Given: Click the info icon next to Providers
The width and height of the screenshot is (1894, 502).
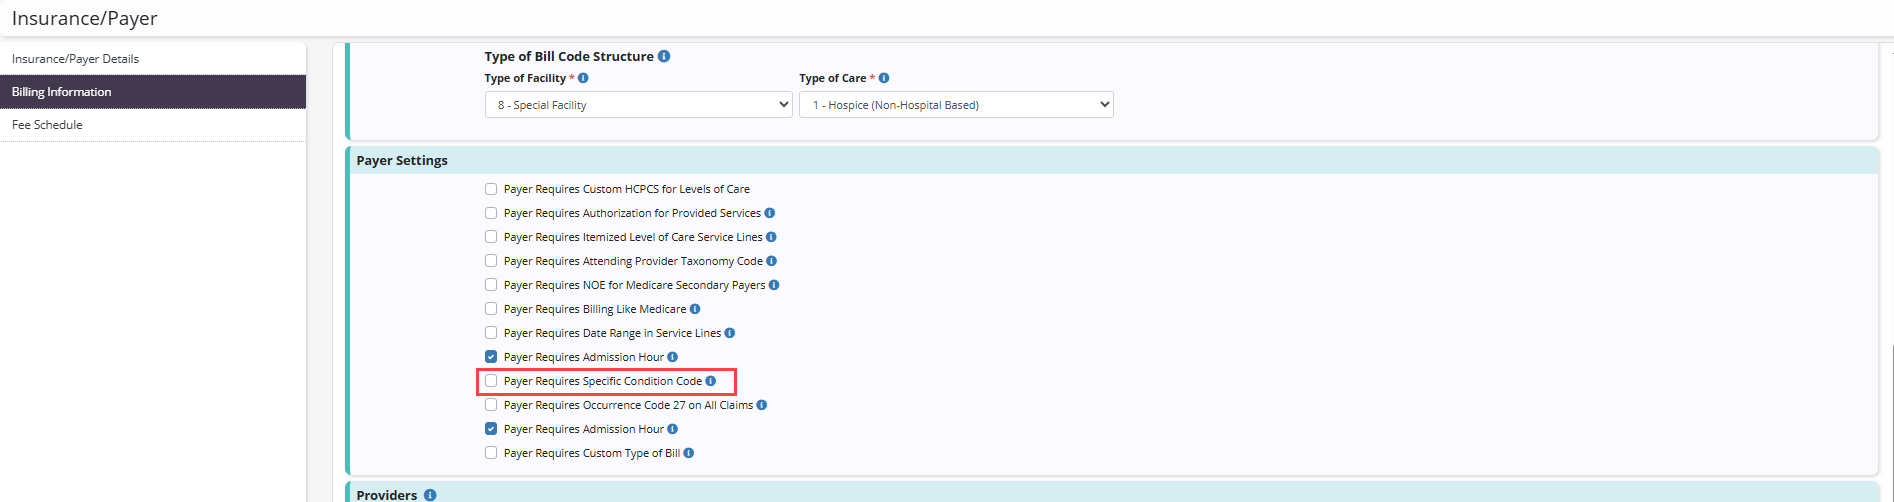Looking at the screenshot, I should click(430, 495).
